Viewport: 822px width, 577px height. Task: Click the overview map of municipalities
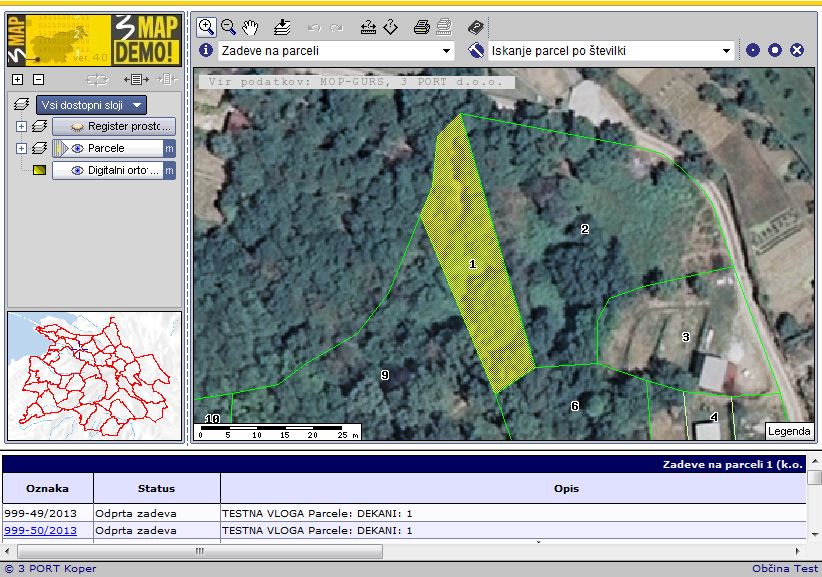[94, 376]
